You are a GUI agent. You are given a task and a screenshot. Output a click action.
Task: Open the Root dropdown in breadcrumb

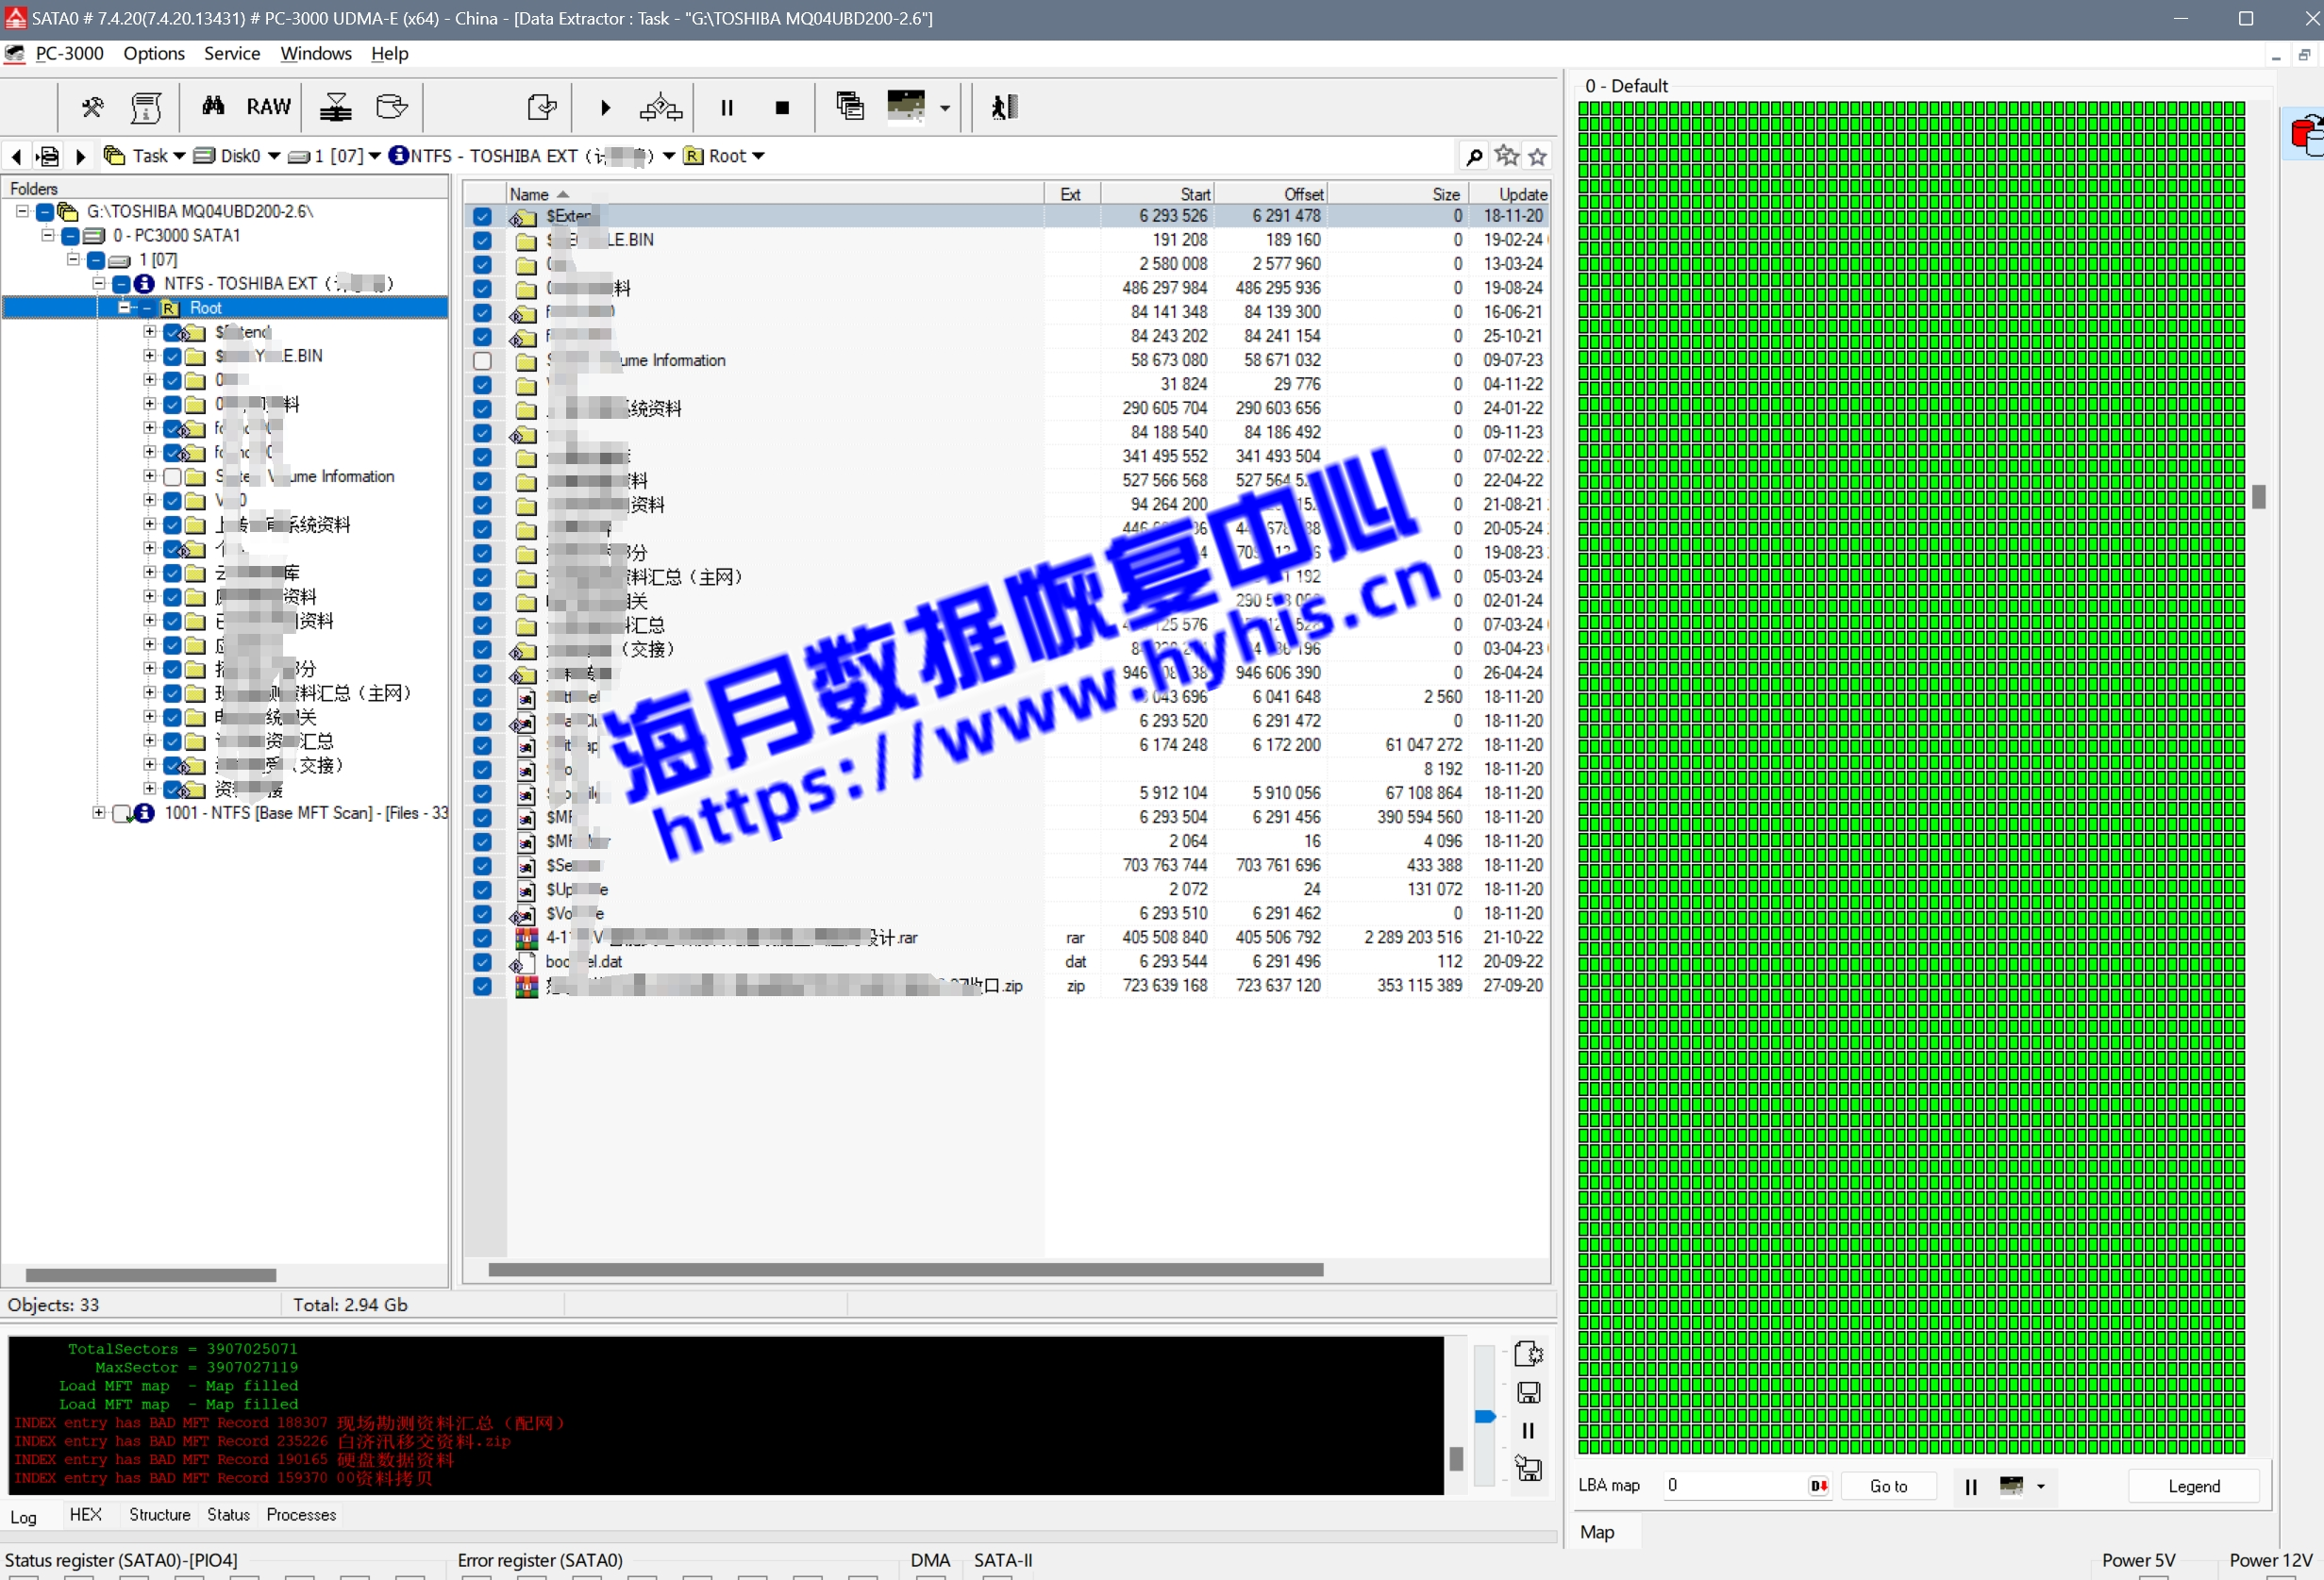758,156
